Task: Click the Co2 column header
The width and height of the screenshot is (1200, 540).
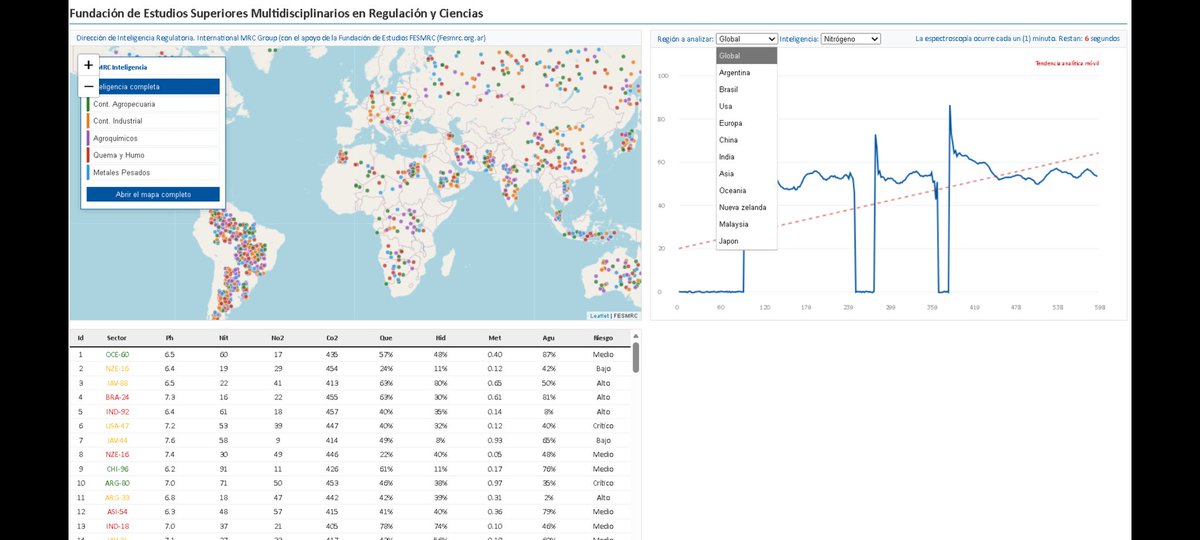Action: [331, 338]
